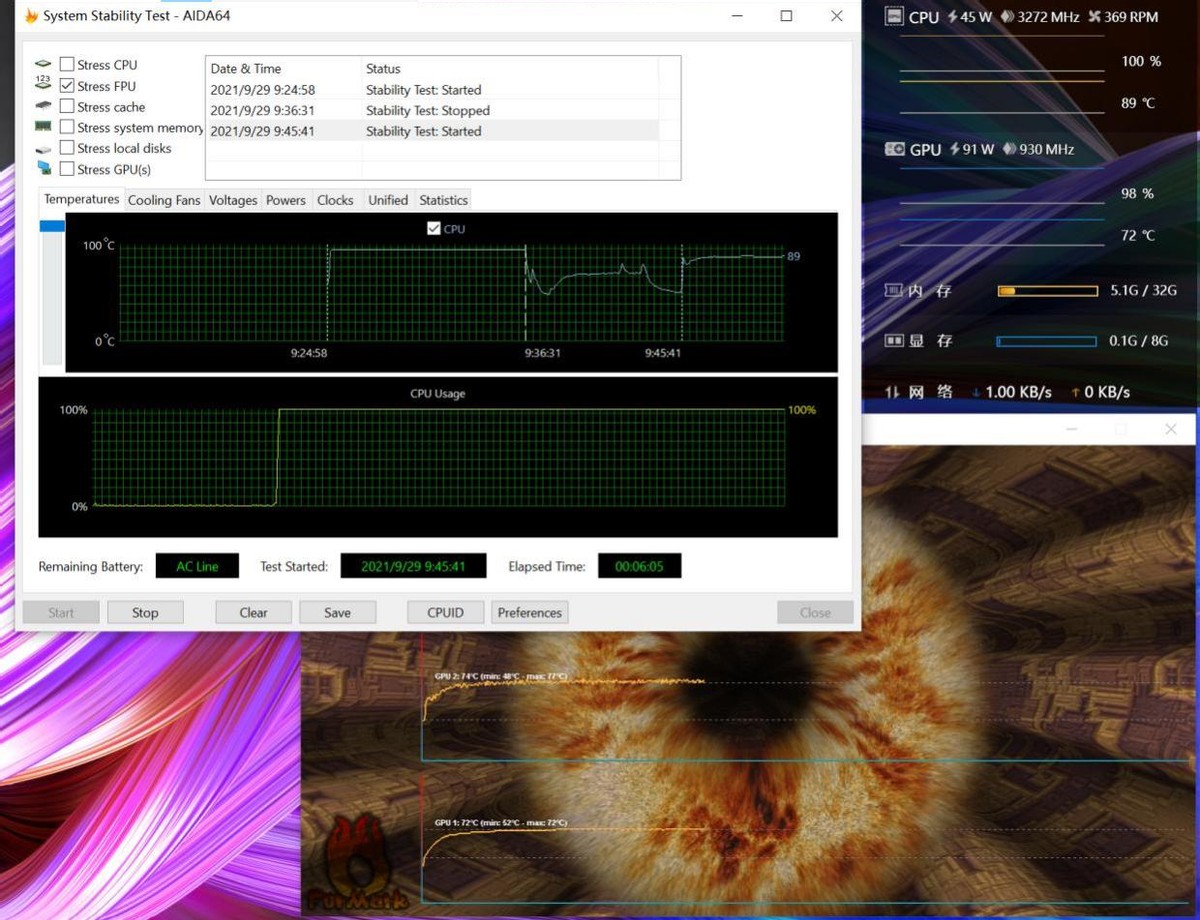Click the green AC Line battery field
Viewport: 1200px width, 920px height.
tap(197, 566)
